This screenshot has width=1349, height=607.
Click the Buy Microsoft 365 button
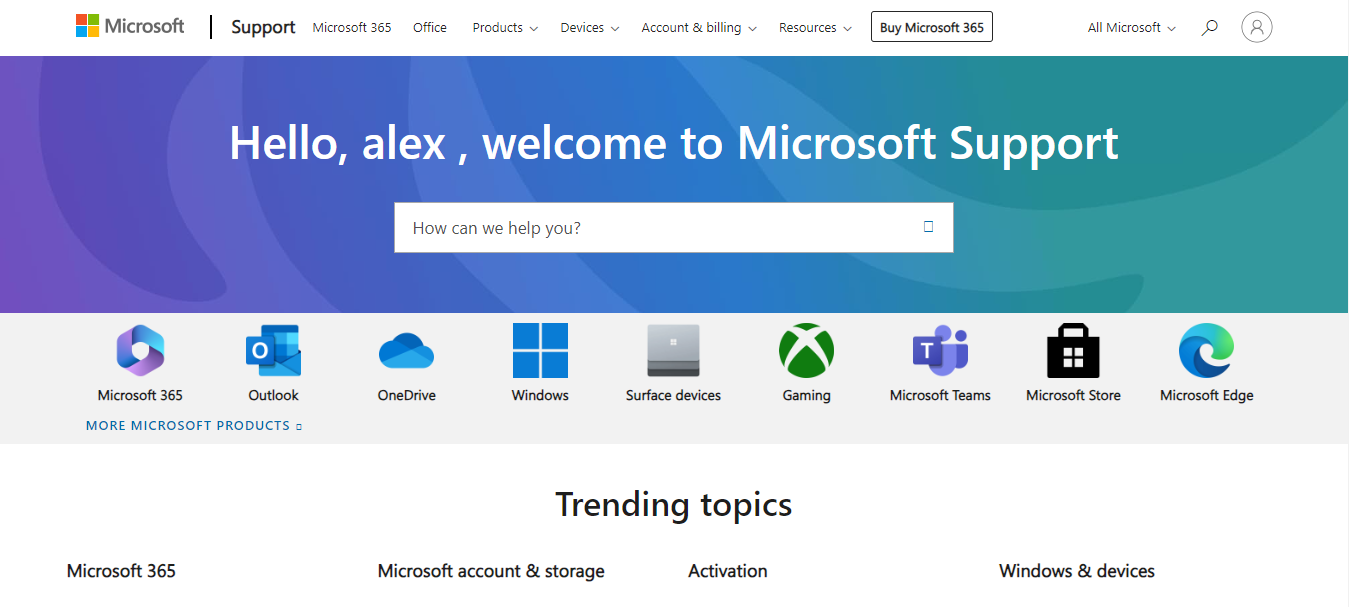click(x=931, y=28)
